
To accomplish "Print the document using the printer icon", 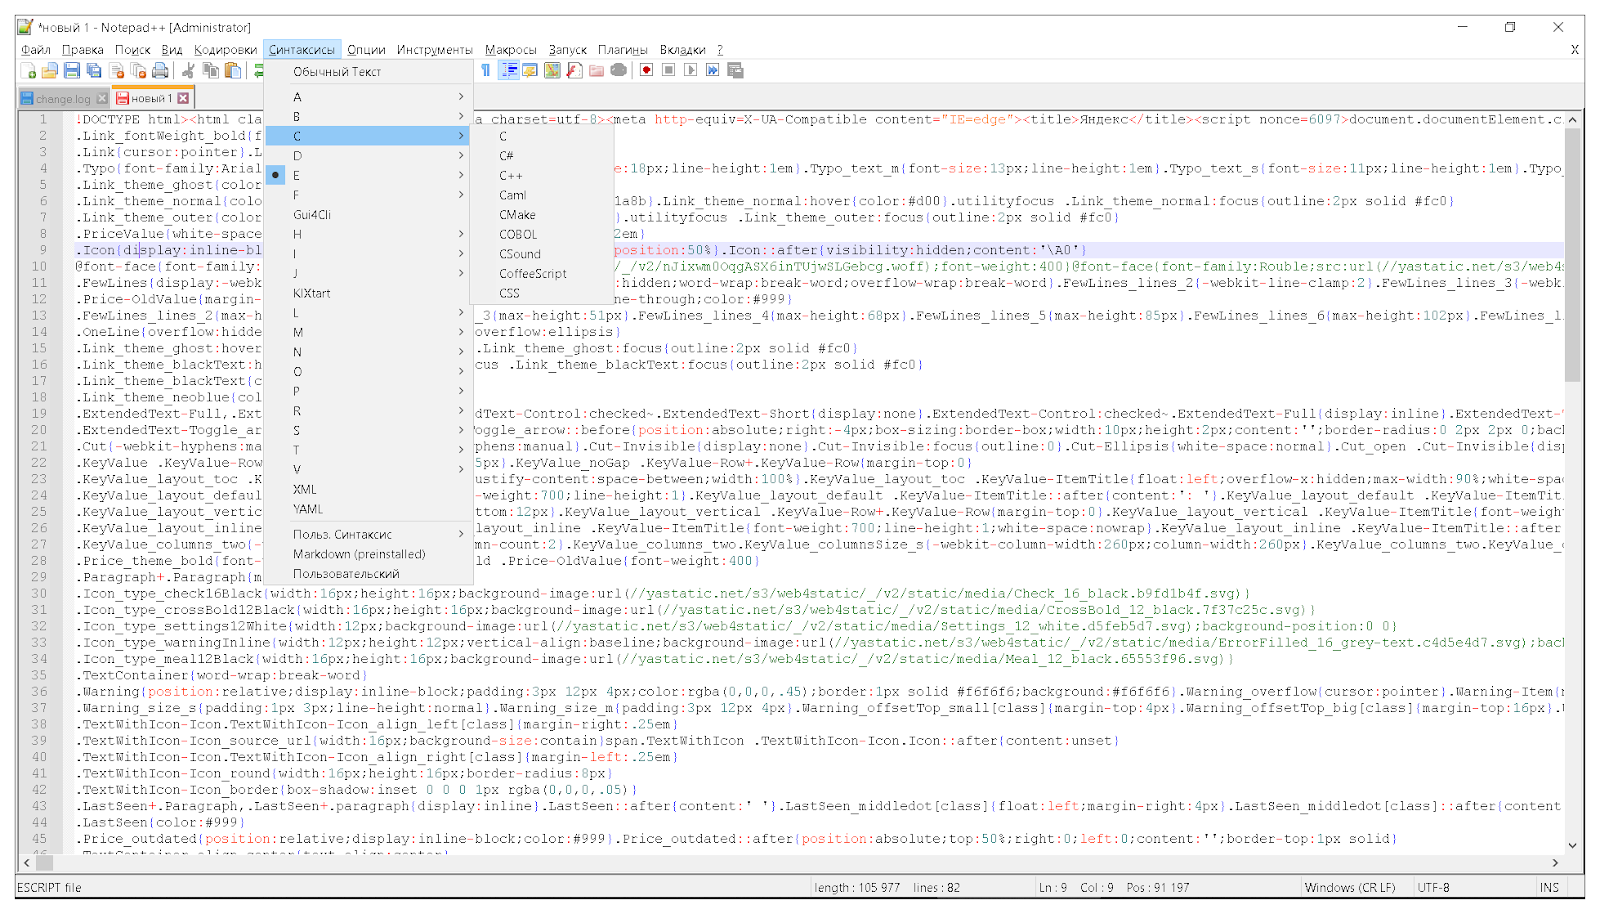I will pos(160,71).
